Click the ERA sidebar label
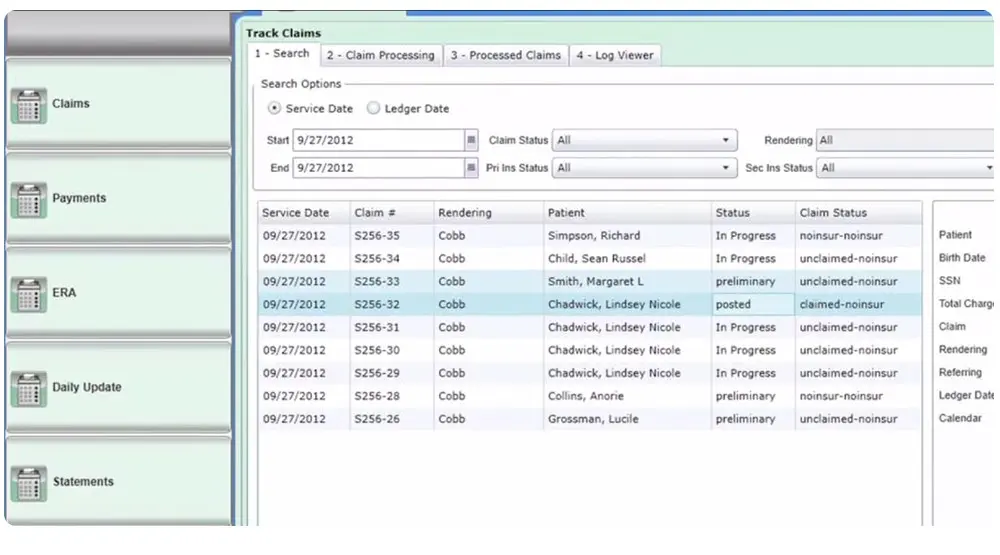 pos(64,292)
